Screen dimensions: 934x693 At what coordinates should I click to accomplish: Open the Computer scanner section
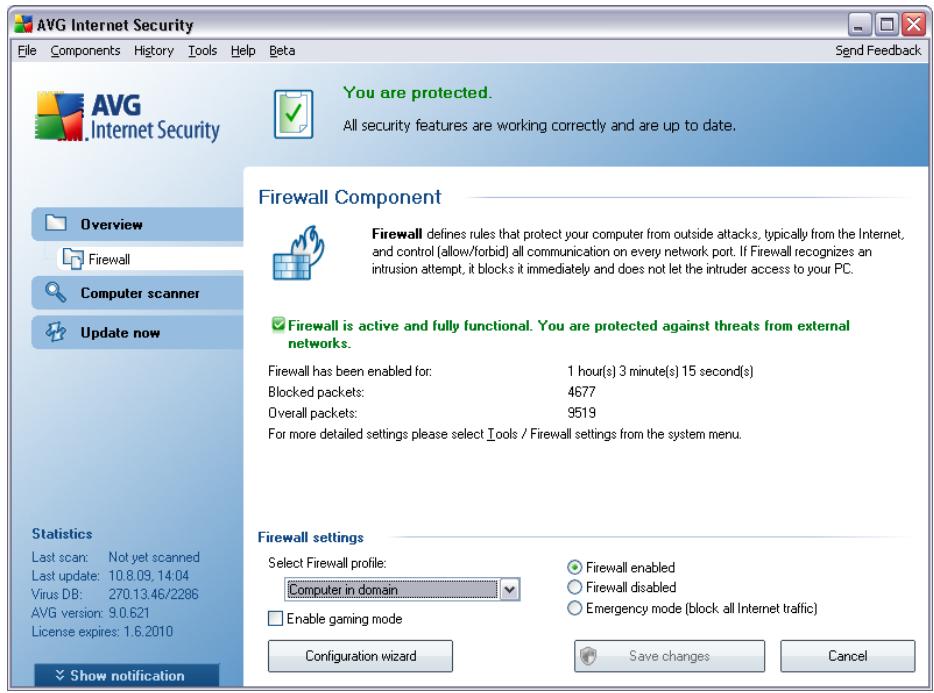(137, 293)
